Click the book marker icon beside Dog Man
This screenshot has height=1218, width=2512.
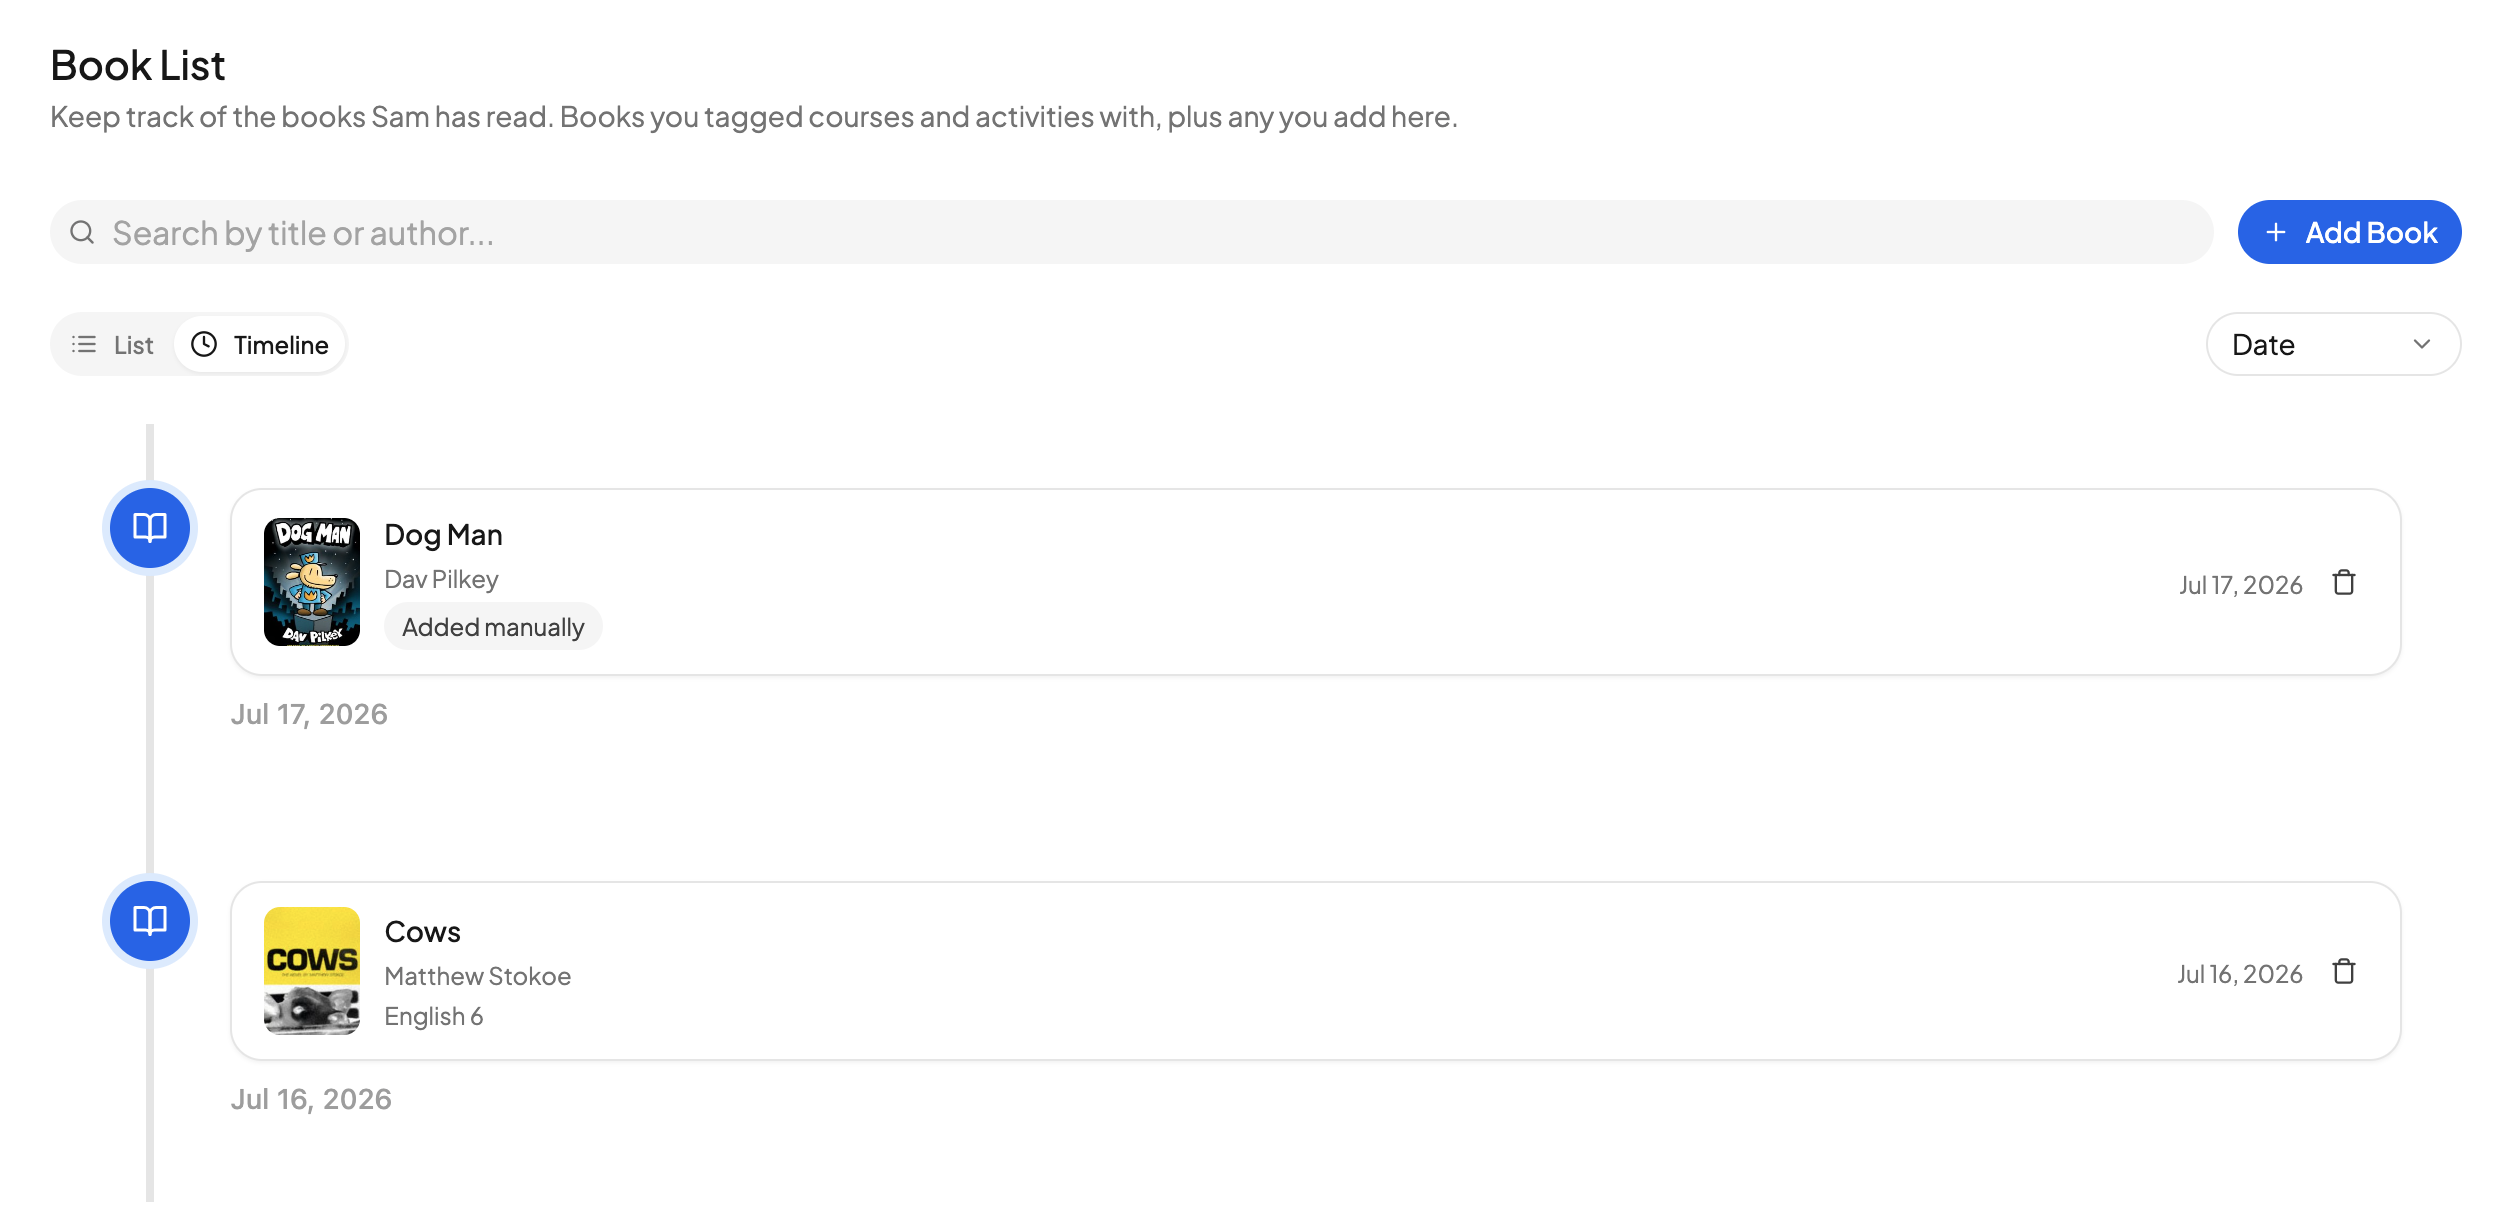coord(150,528)
